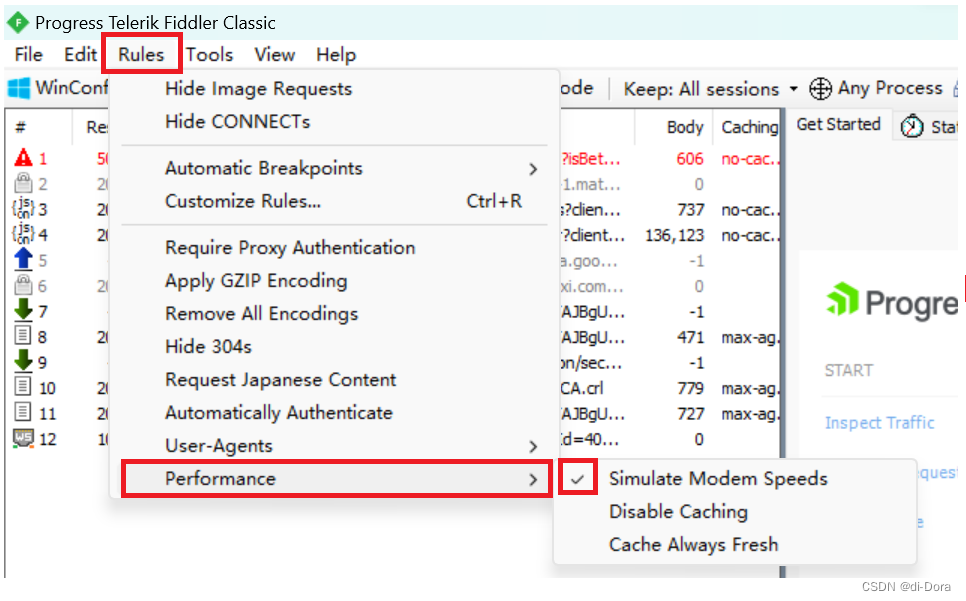Select session 8 document icon
966x601 pixels.
23,336
